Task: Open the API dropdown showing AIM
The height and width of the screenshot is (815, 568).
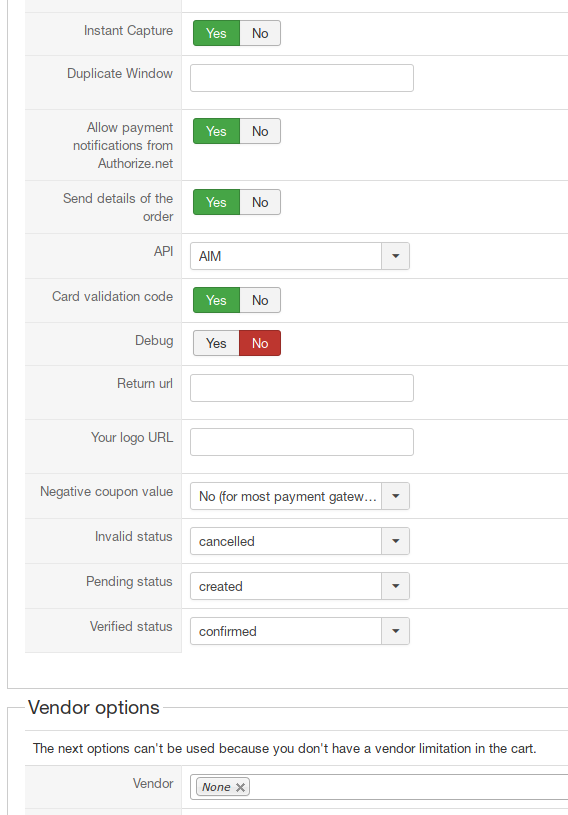Action: pos(300,256)
